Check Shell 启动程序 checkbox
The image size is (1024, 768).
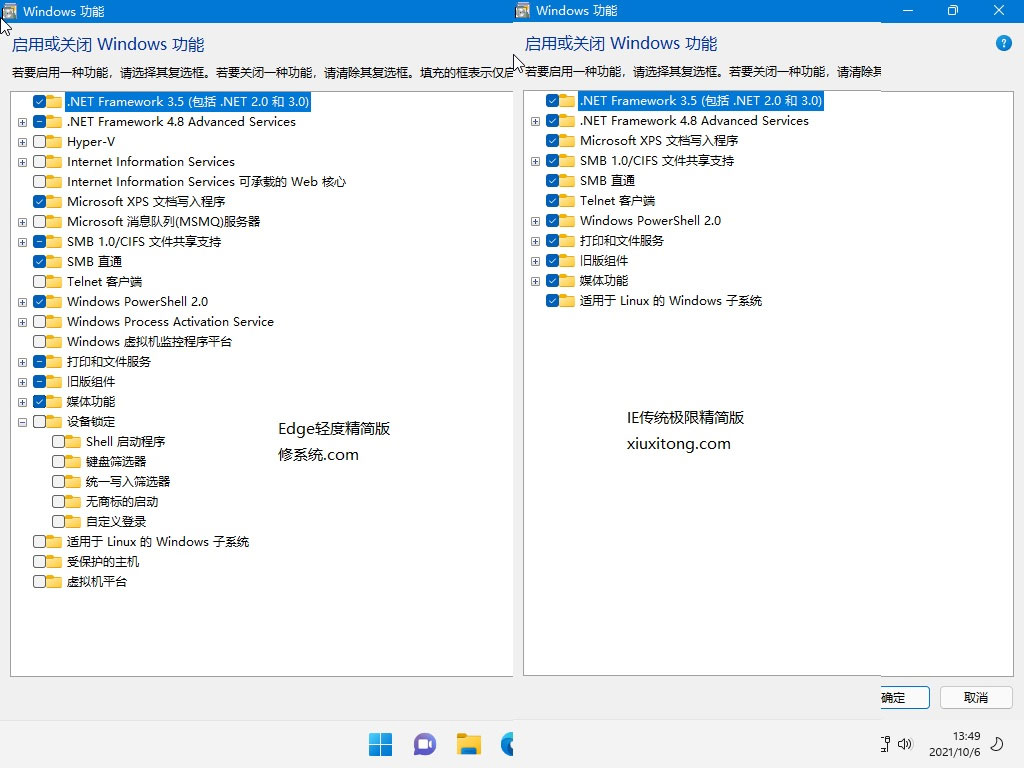58,441
